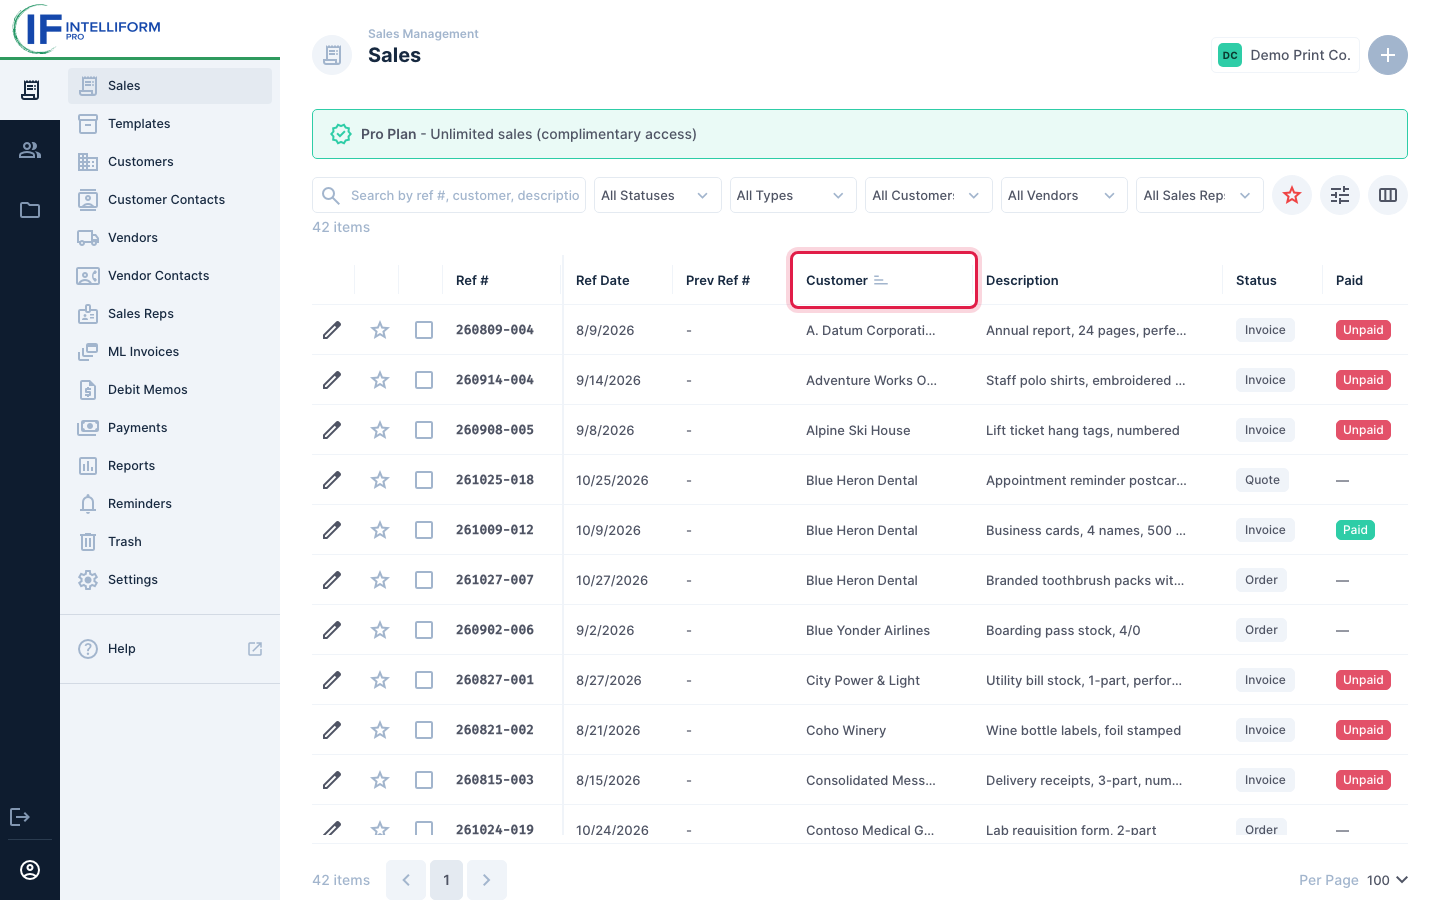
Task: Sort by the Ref Date column header
Action: click(x=603, y=280)
